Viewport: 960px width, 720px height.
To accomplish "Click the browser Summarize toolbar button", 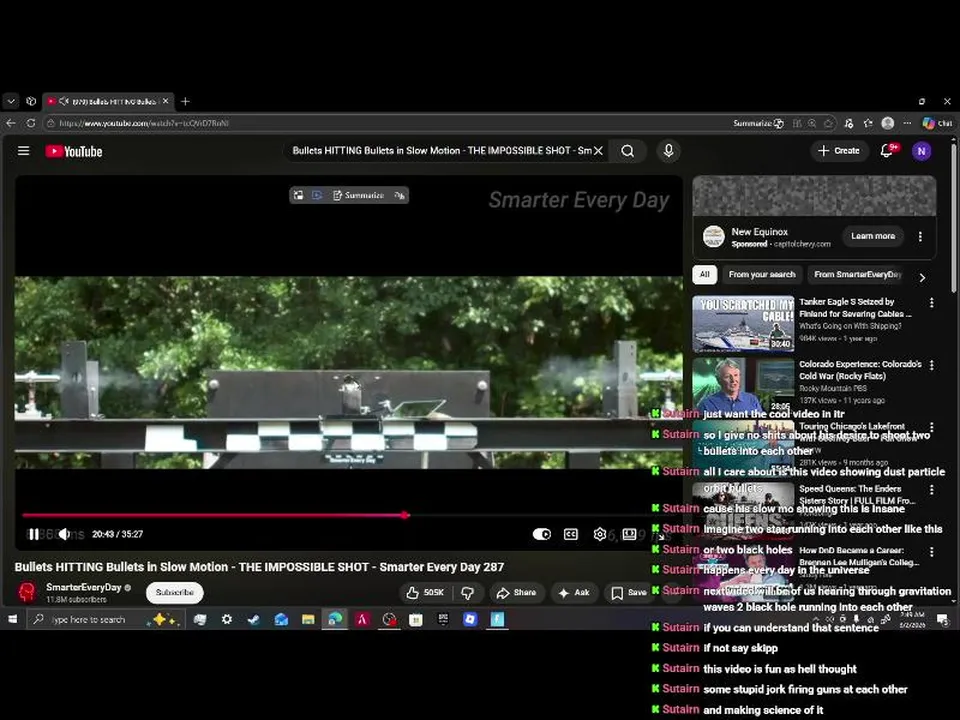I will (x=758, y=123).
